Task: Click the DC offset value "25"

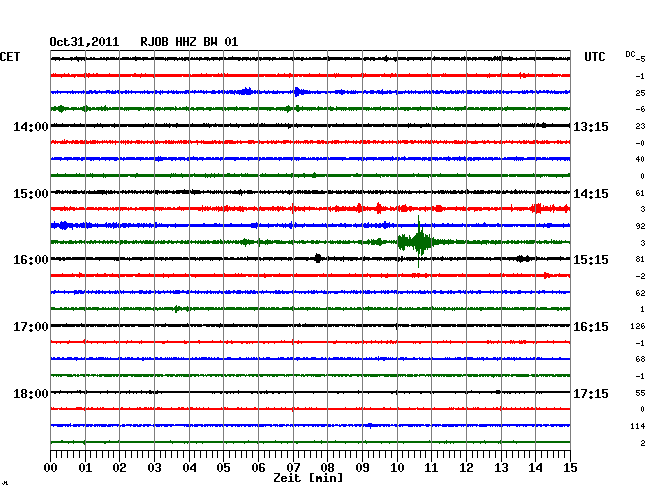Action: pos(640,93)
